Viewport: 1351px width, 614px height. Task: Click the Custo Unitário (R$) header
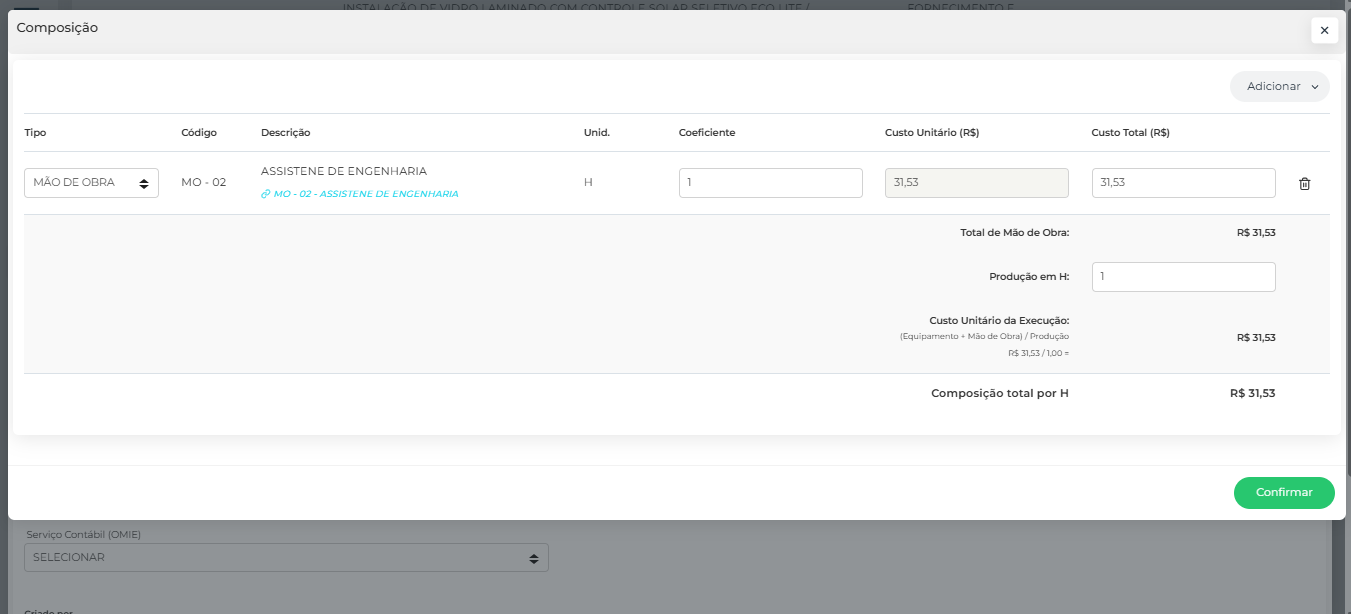tap(931, 133)
